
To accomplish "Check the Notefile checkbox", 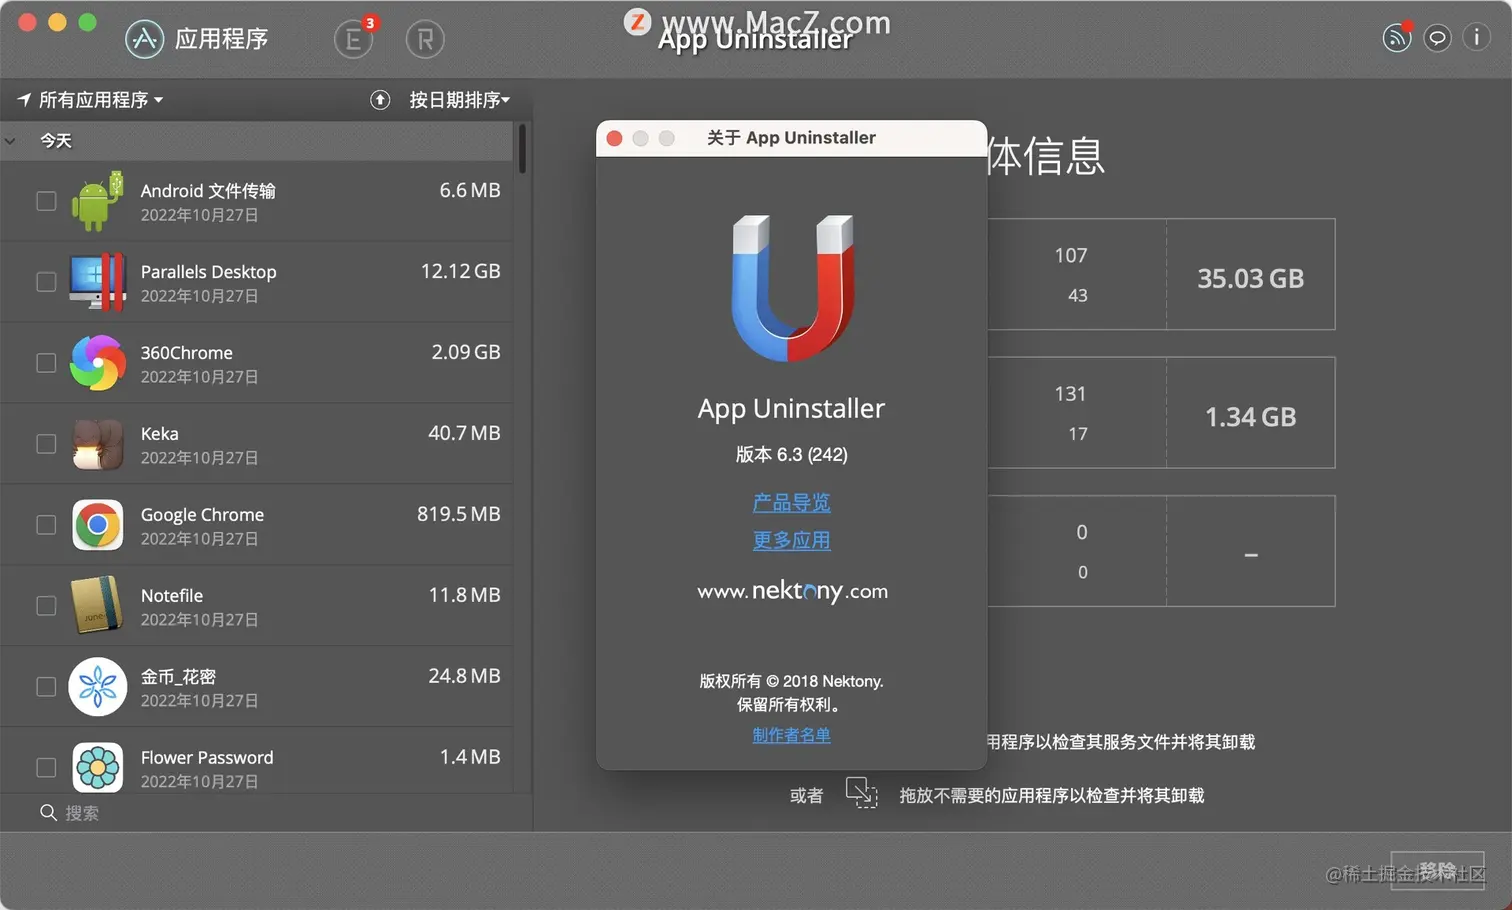I will click(46, 606).
